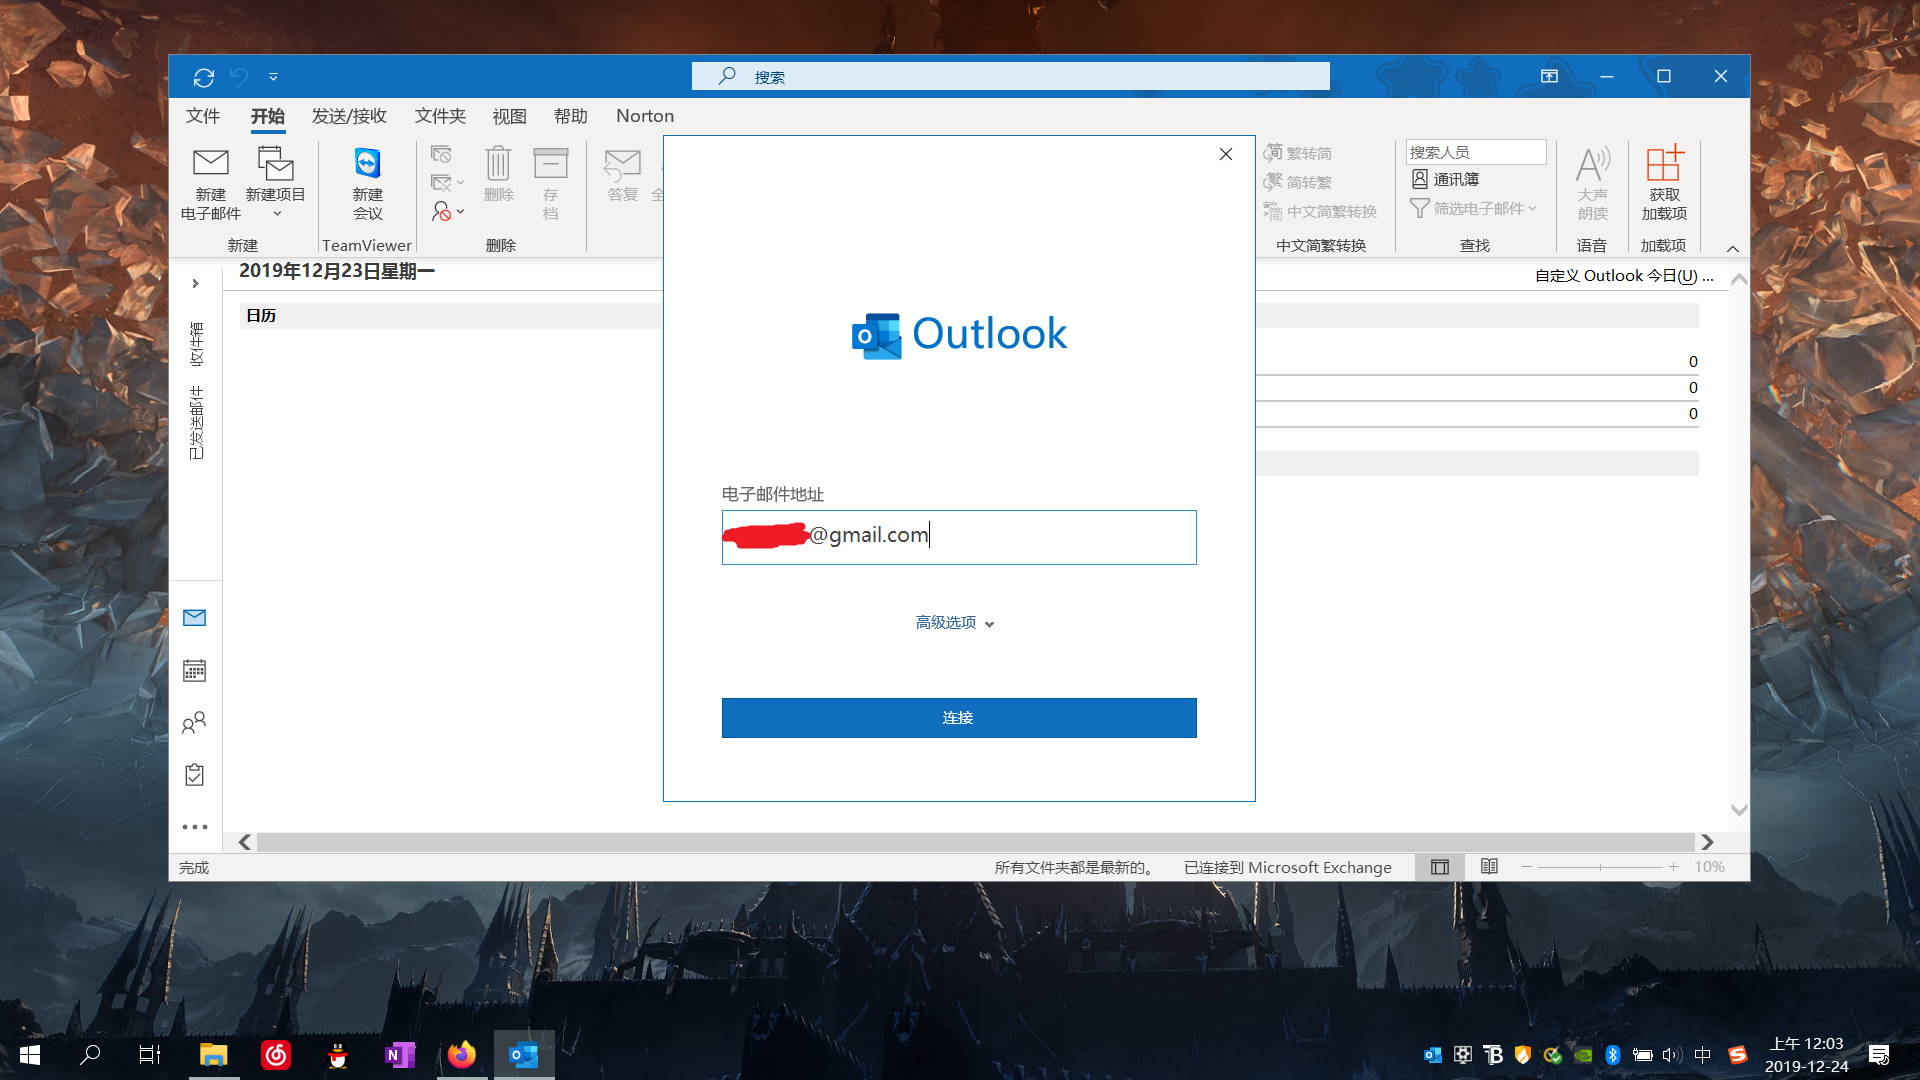This screenshot has width=1920, height=1080.
Task: Open the clean up conversation dropdown
Action: (447, 183)
